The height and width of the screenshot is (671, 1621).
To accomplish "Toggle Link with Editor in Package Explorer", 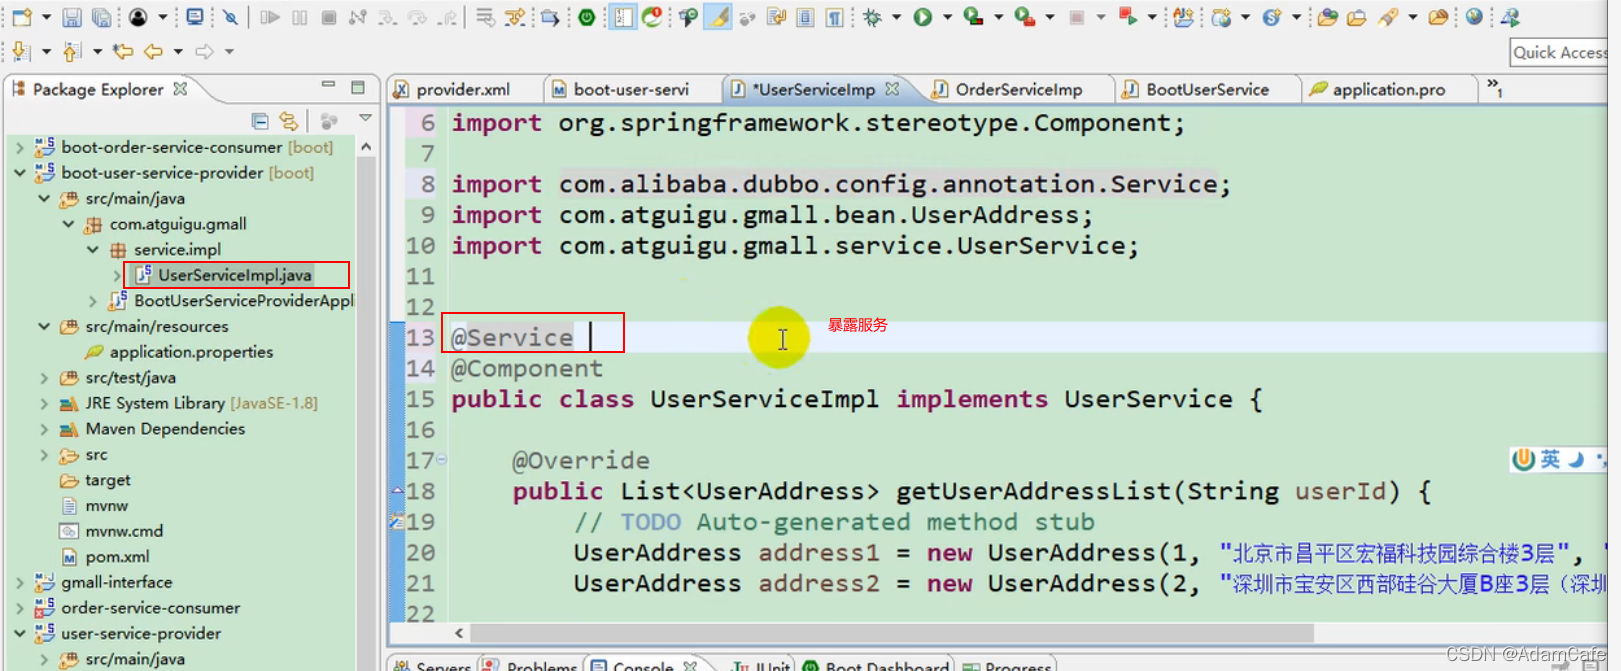I will point(289,122).
